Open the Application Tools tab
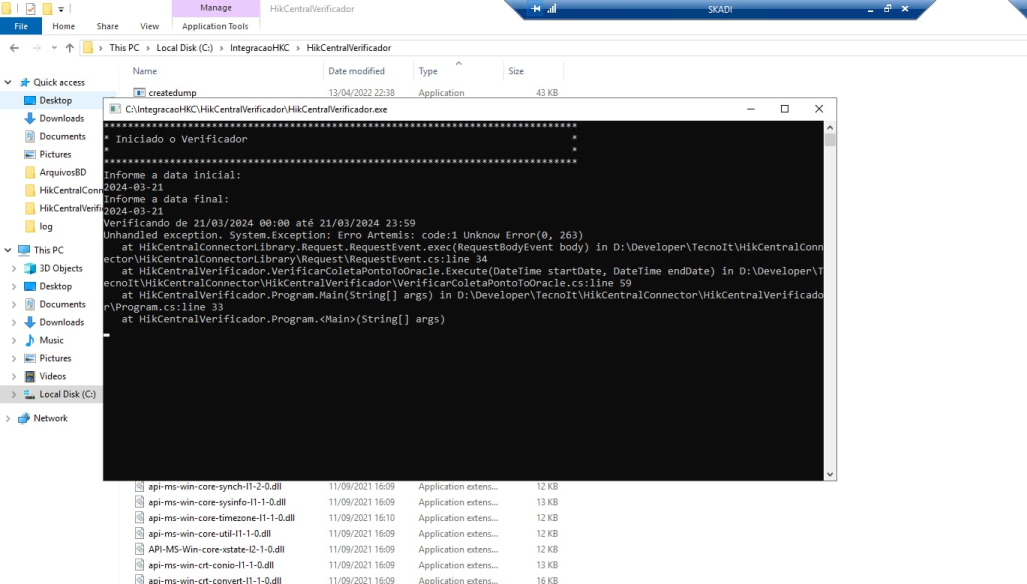The image size is (1027, 584). 215,26
